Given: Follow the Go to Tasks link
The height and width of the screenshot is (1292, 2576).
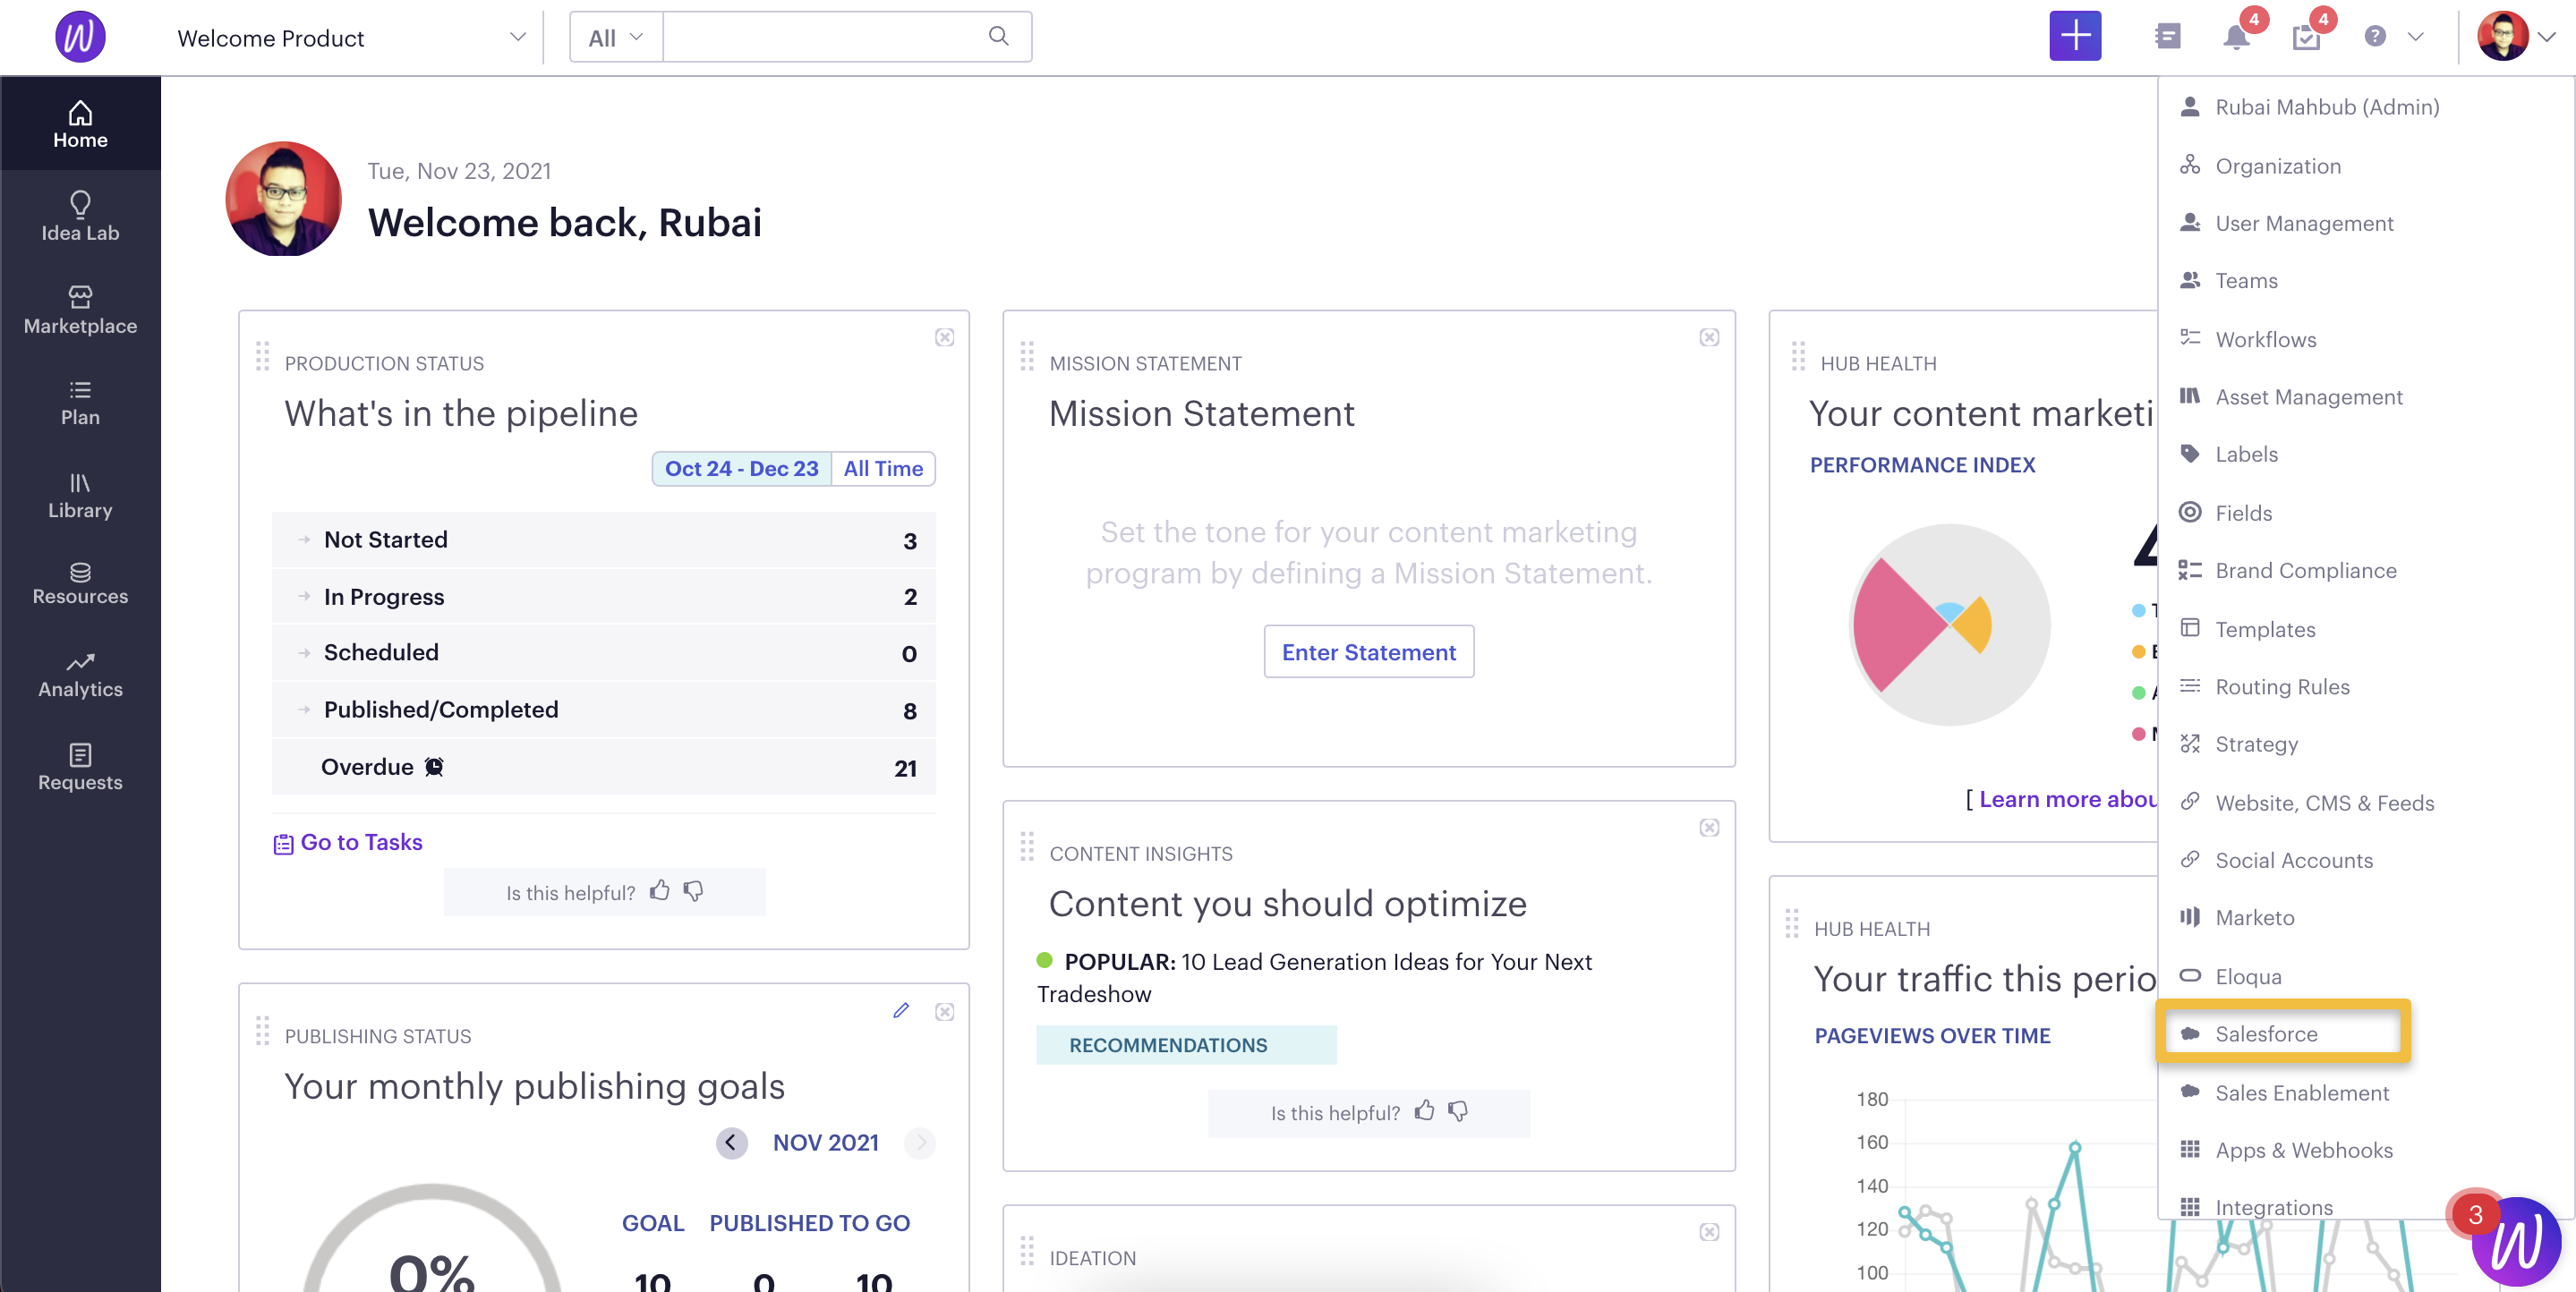Looking at the screenshot, I should 348,842.
